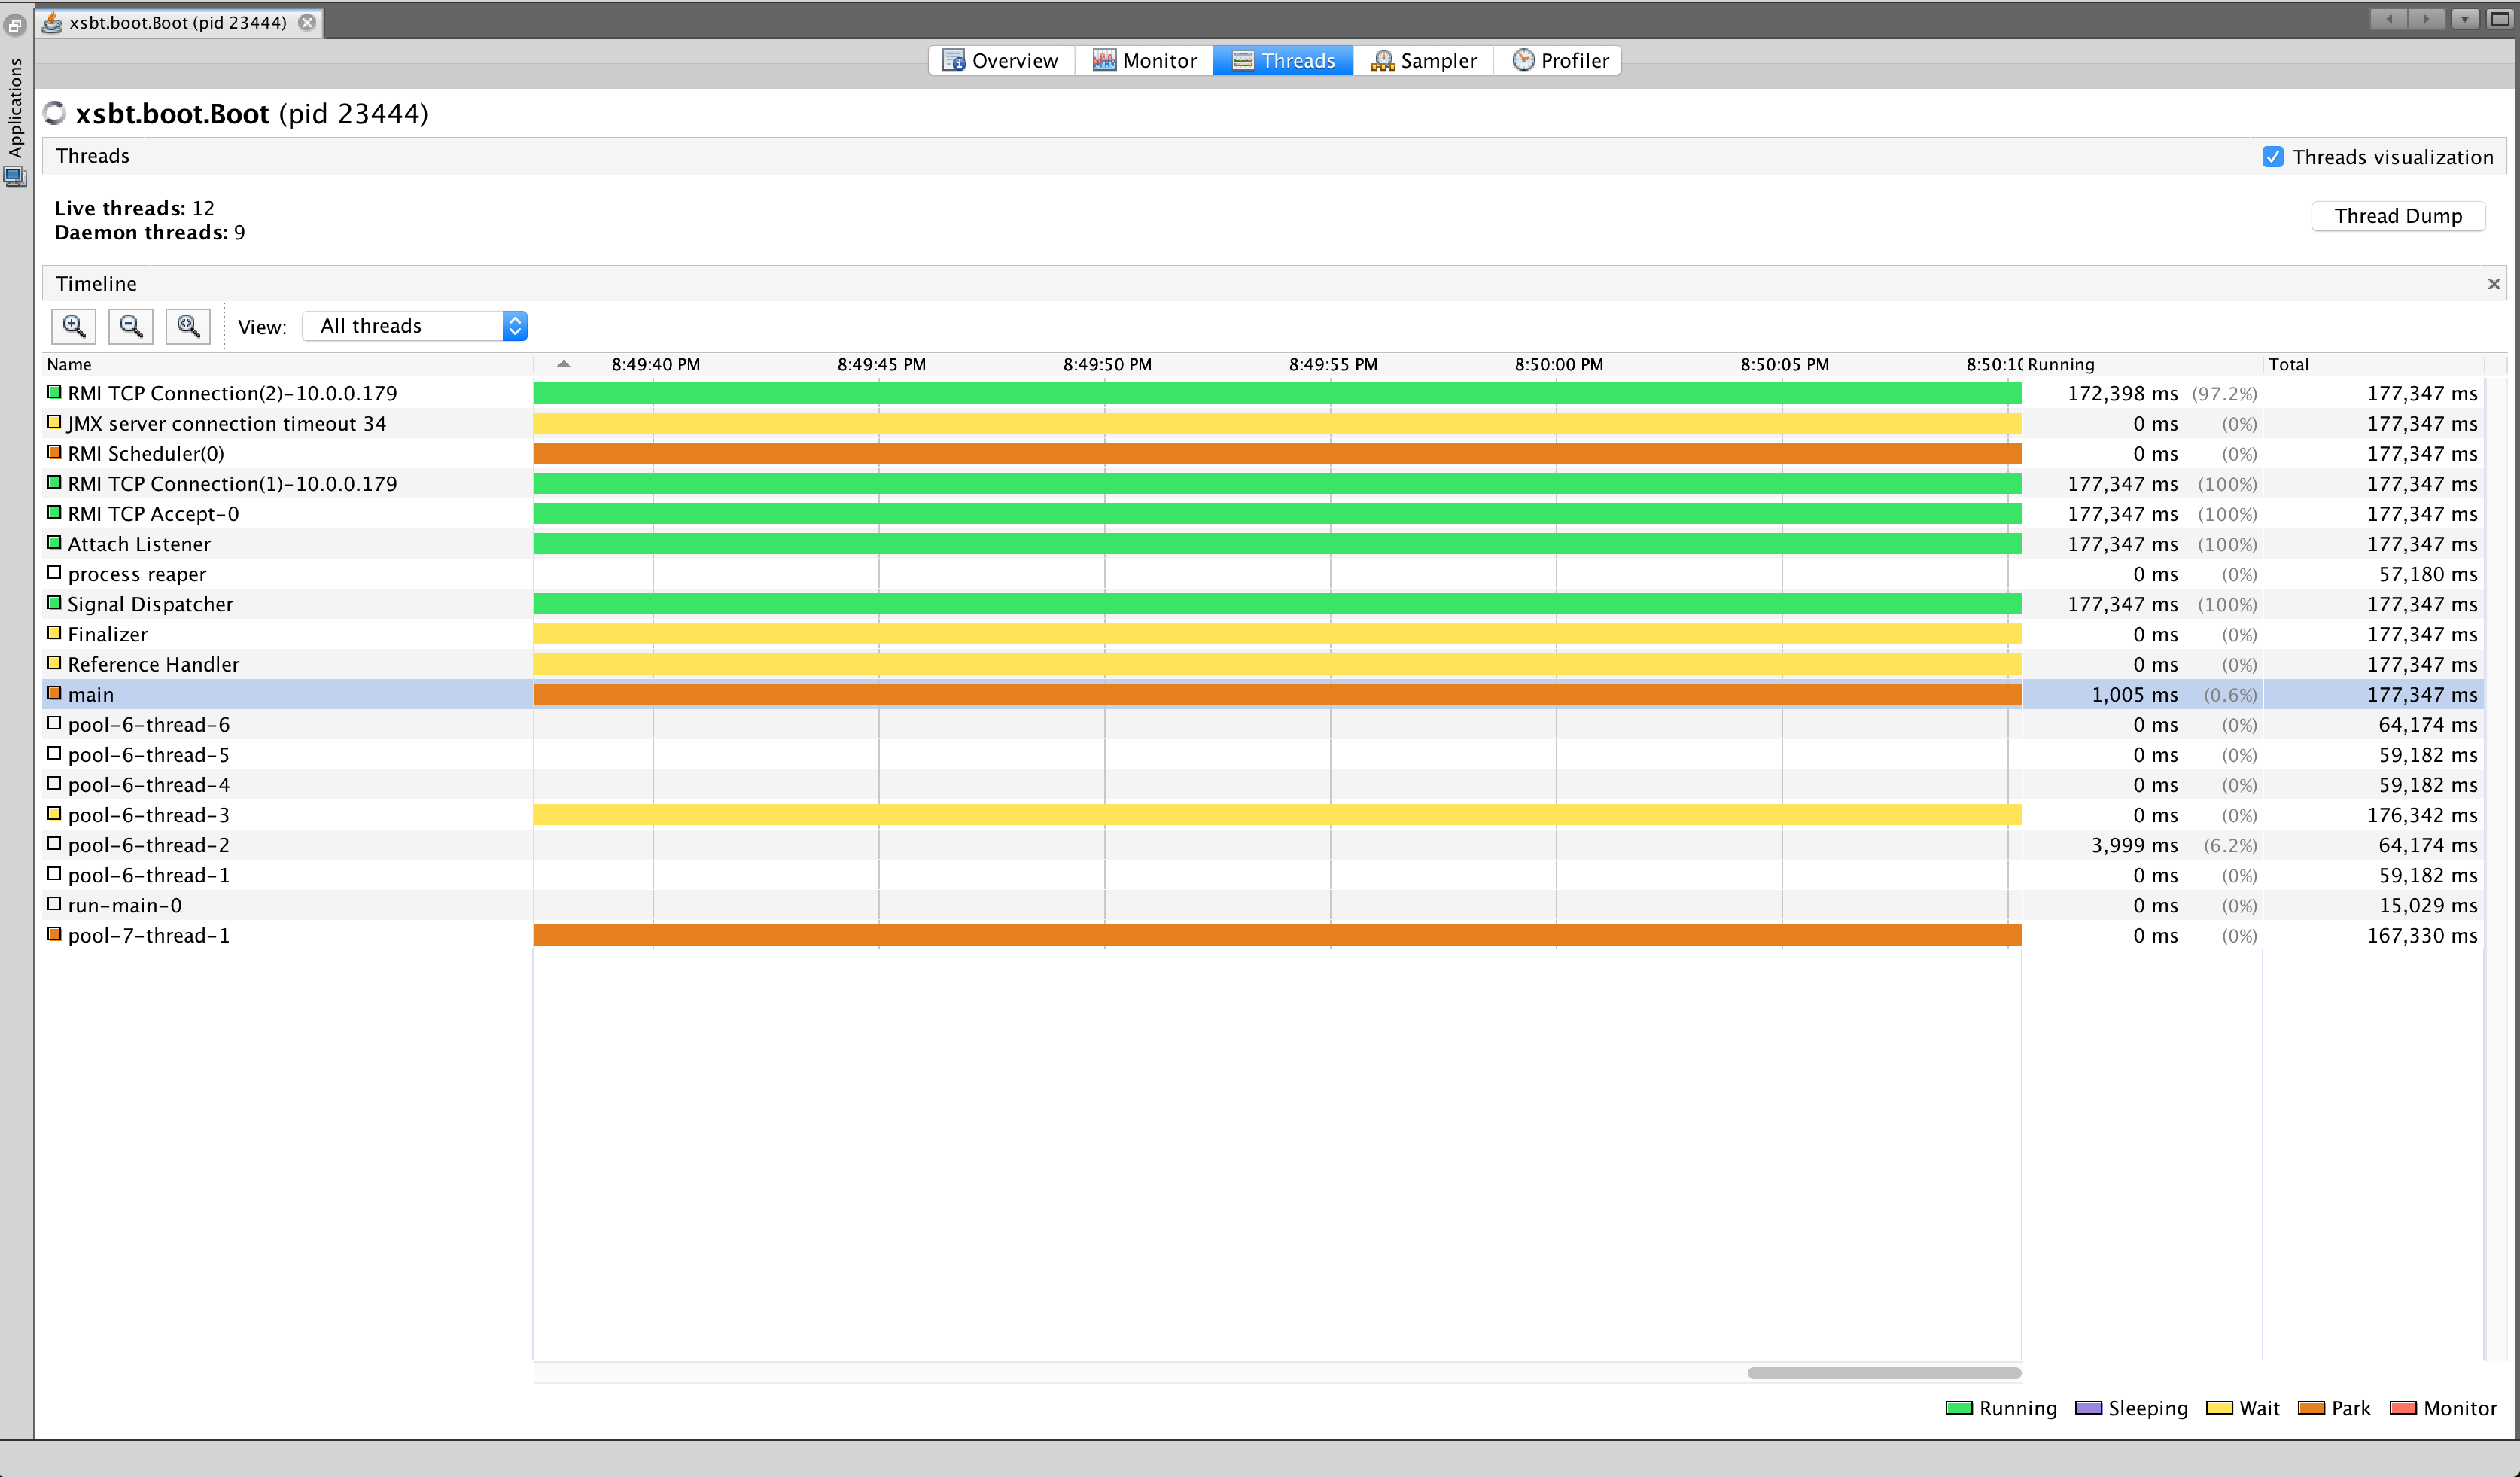Click state box beside main thread
Screen dimensions: 2520x1477
[55, 693]
